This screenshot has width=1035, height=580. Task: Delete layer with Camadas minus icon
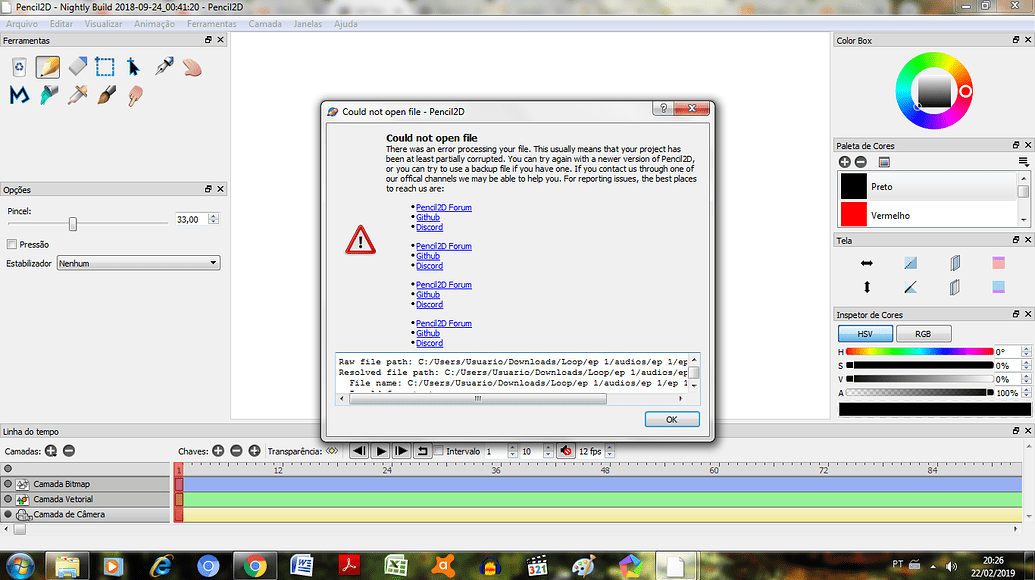pyautogui.click(x=69, y=451)
